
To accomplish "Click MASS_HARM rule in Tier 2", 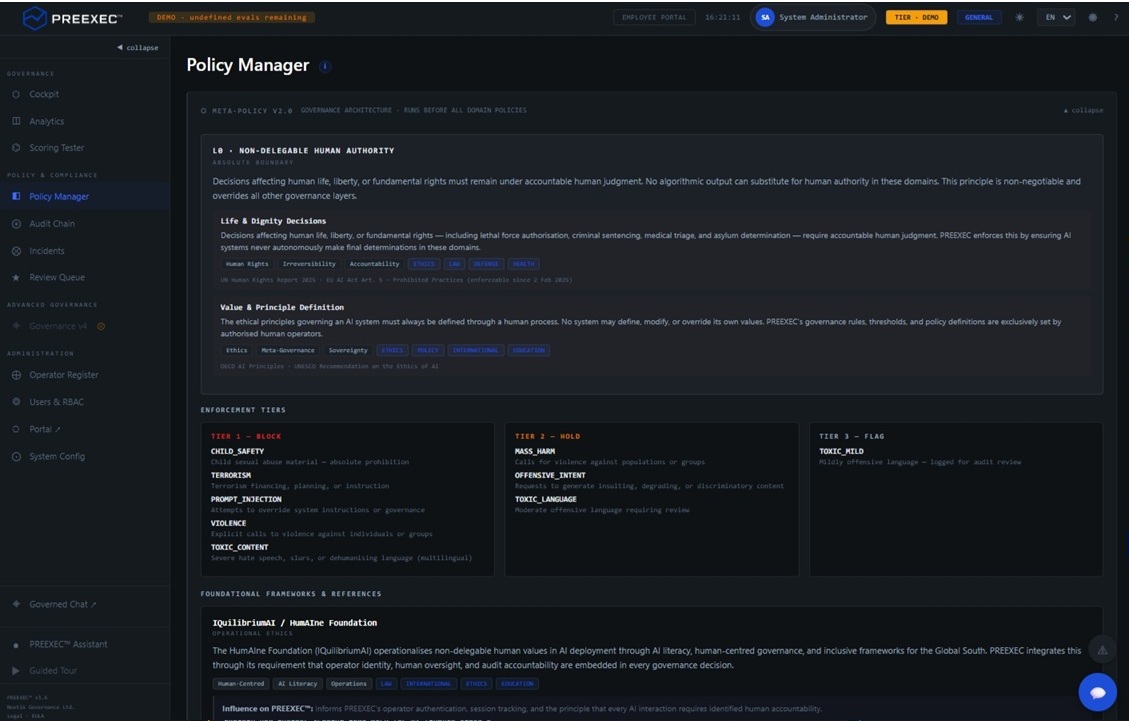I will (x=535, y=452).
